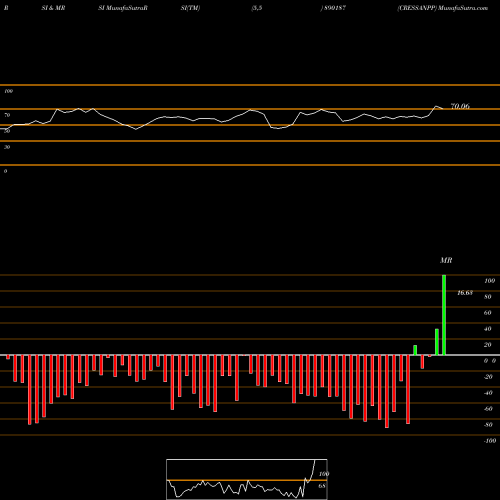The width and height of the screenshot is (500, 500).
Task: Click the RSI axis label 70
Action: [x=7, y=115]
